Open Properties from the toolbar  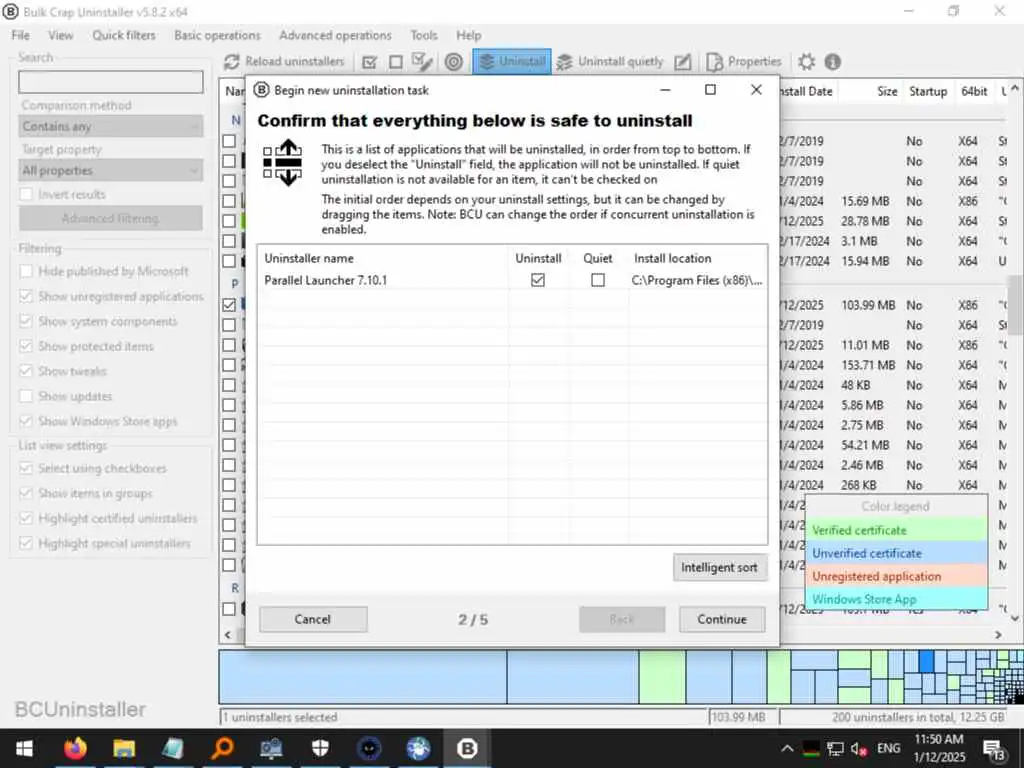(x=743, y=61)
